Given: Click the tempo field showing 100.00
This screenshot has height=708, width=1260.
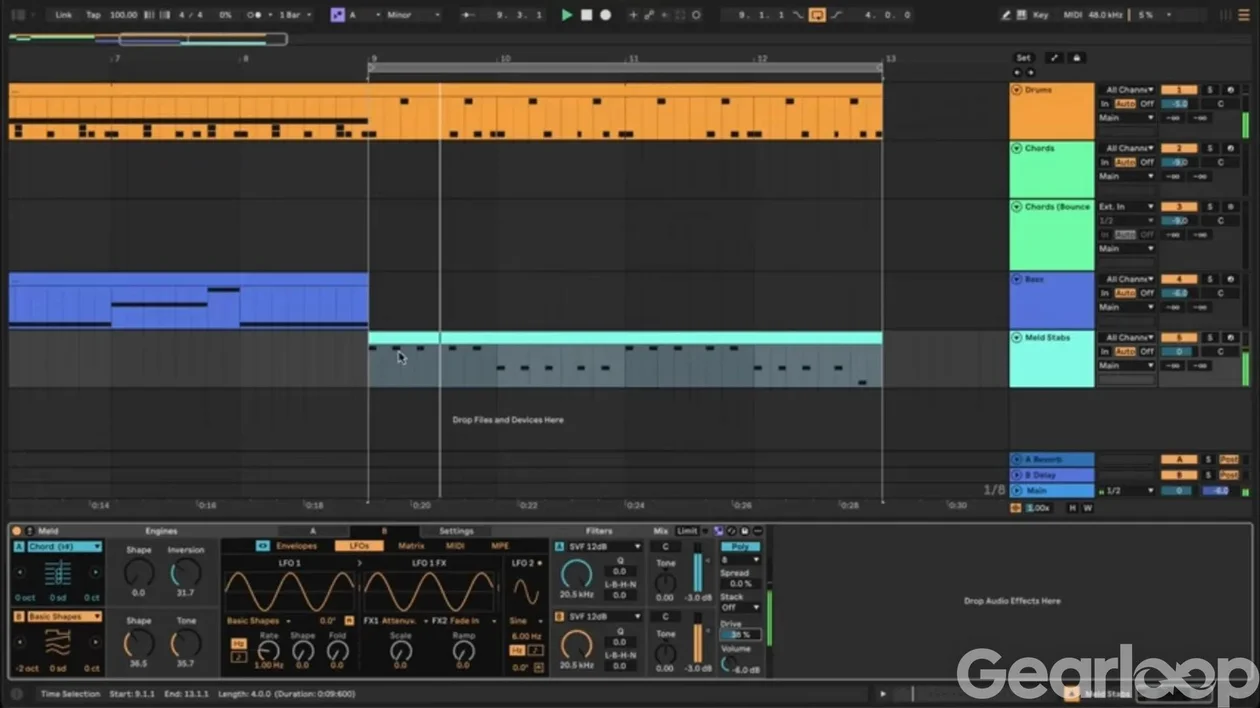Looking at the screenshot, I should 123,15.
